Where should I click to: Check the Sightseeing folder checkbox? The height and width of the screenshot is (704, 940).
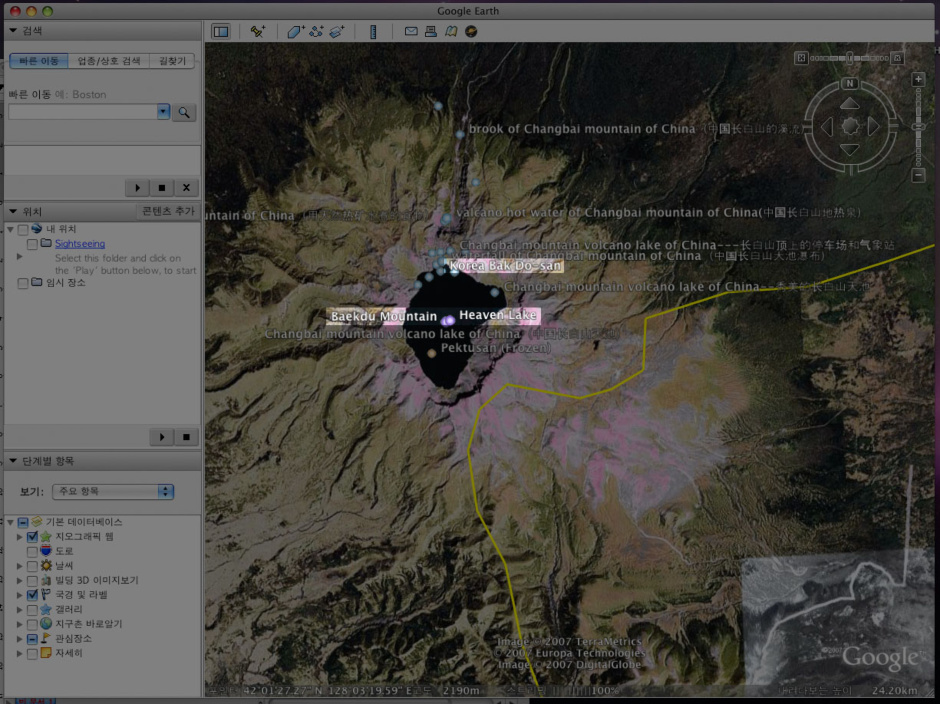(x=32, y=244)
